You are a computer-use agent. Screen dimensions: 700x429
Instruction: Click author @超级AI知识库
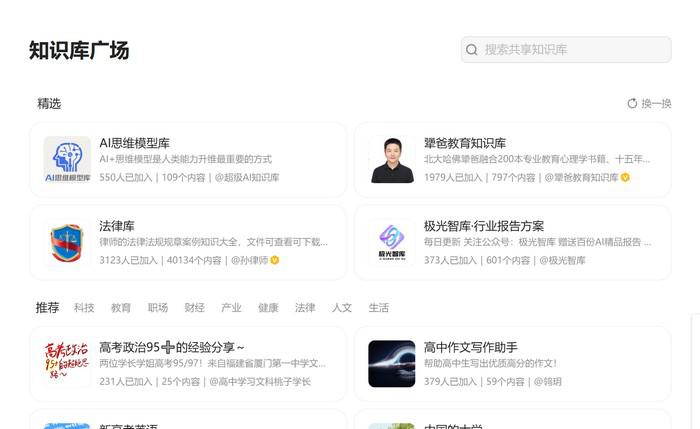247,177
